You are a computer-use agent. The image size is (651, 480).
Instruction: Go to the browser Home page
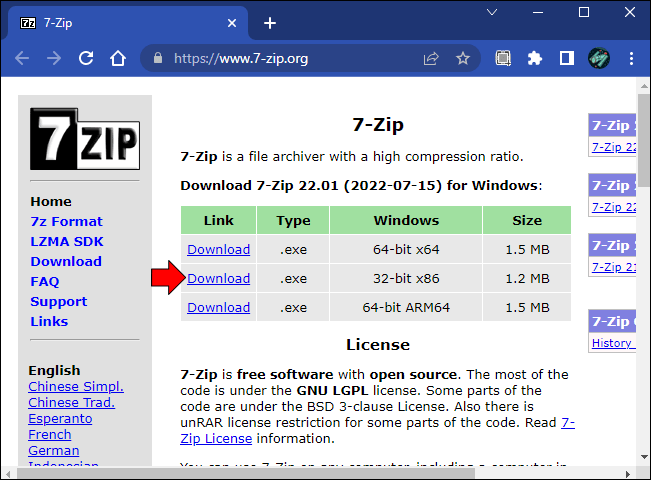pos(118,58)
